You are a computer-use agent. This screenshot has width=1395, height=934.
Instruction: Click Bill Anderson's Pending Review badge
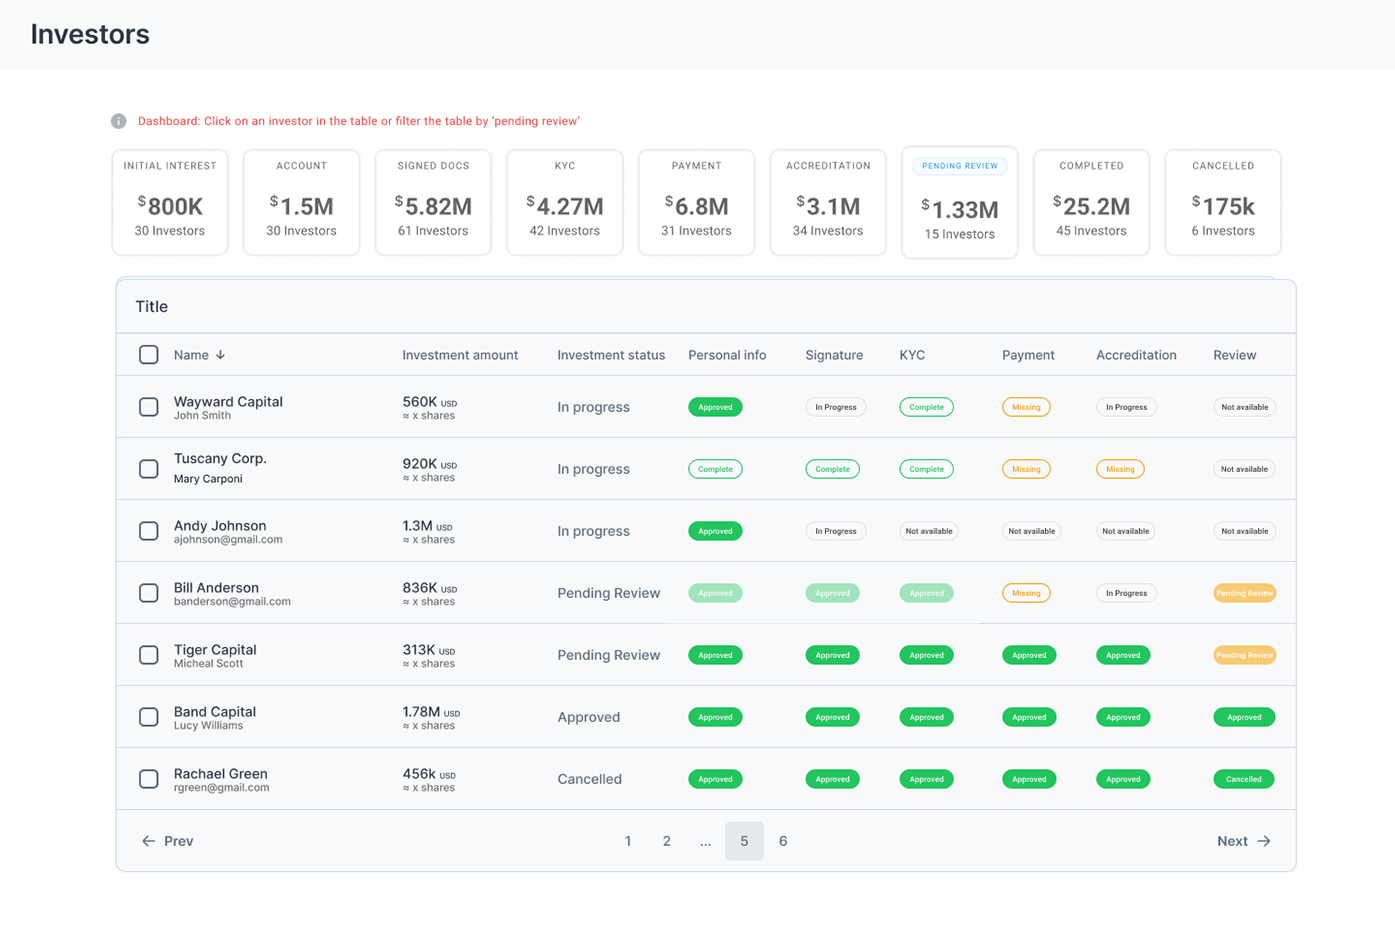(x=1244, y=593)
